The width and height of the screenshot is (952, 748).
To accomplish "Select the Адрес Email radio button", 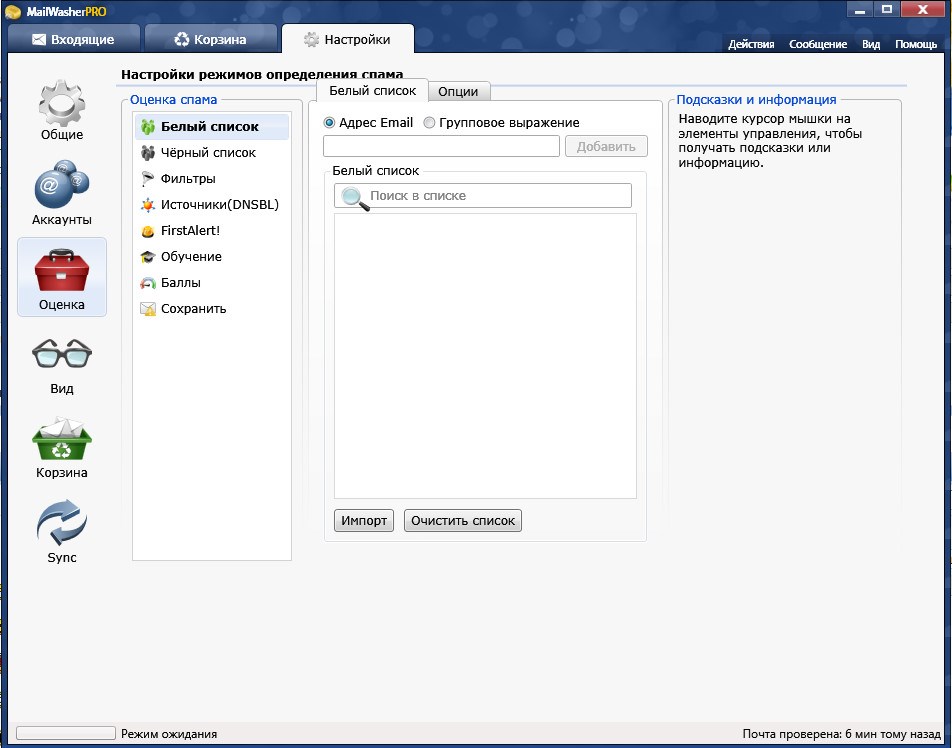I will 329,123.
